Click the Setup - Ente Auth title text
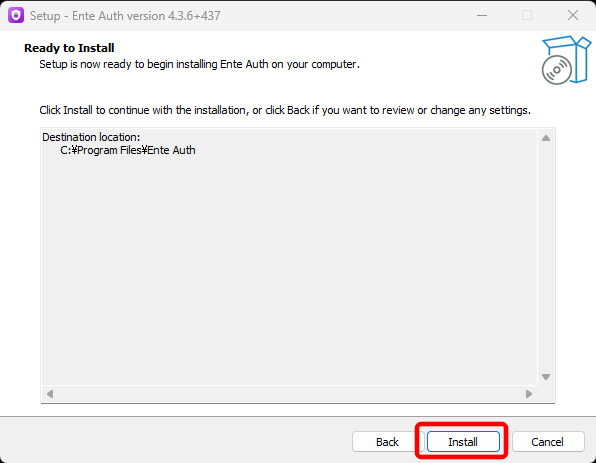 (125, 16)
